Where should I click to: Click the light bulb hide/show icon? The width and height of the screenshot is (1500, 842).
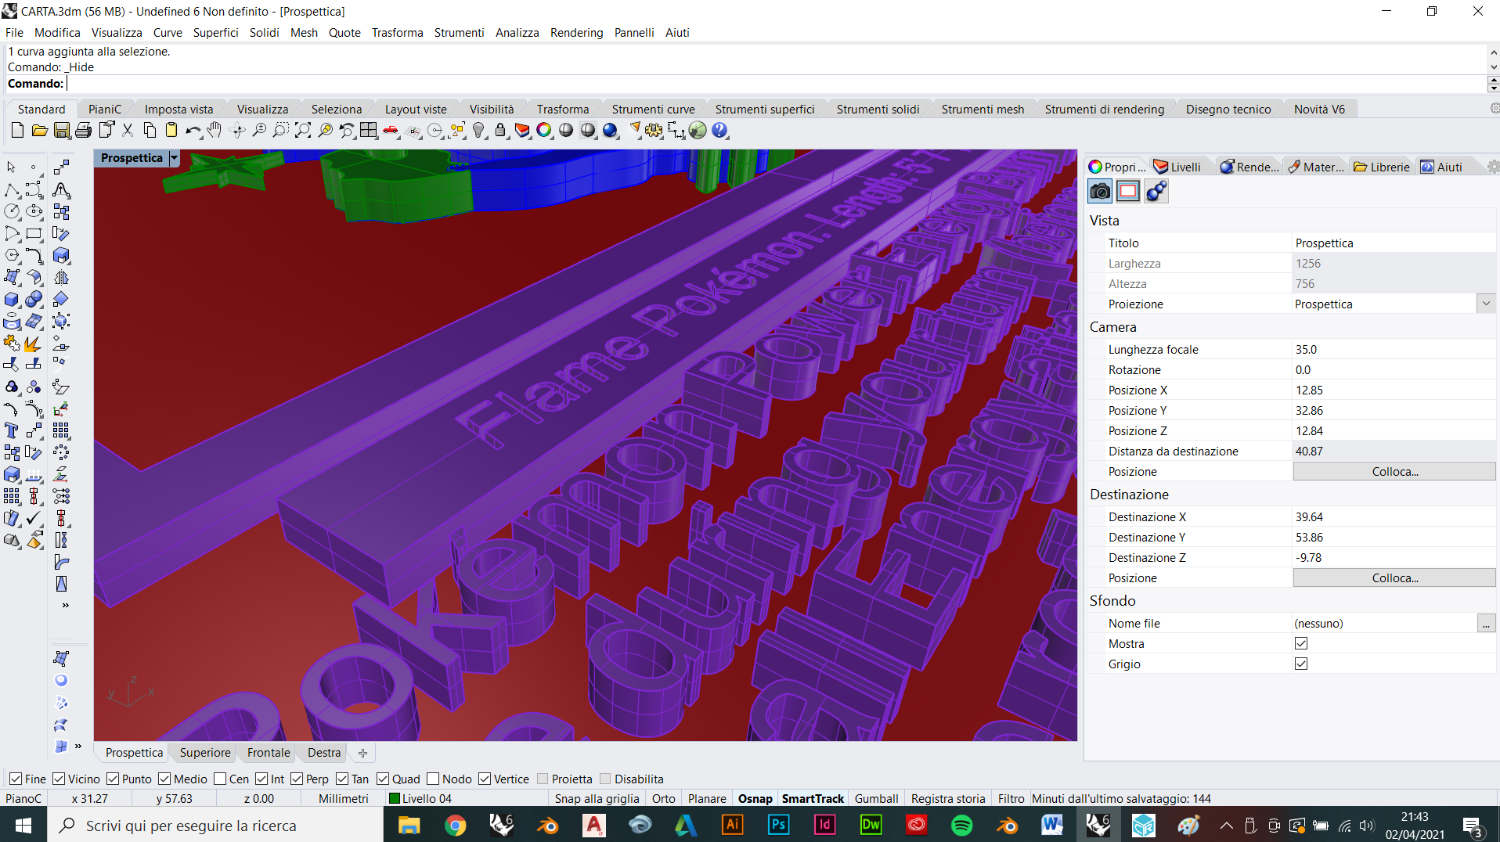479,130
